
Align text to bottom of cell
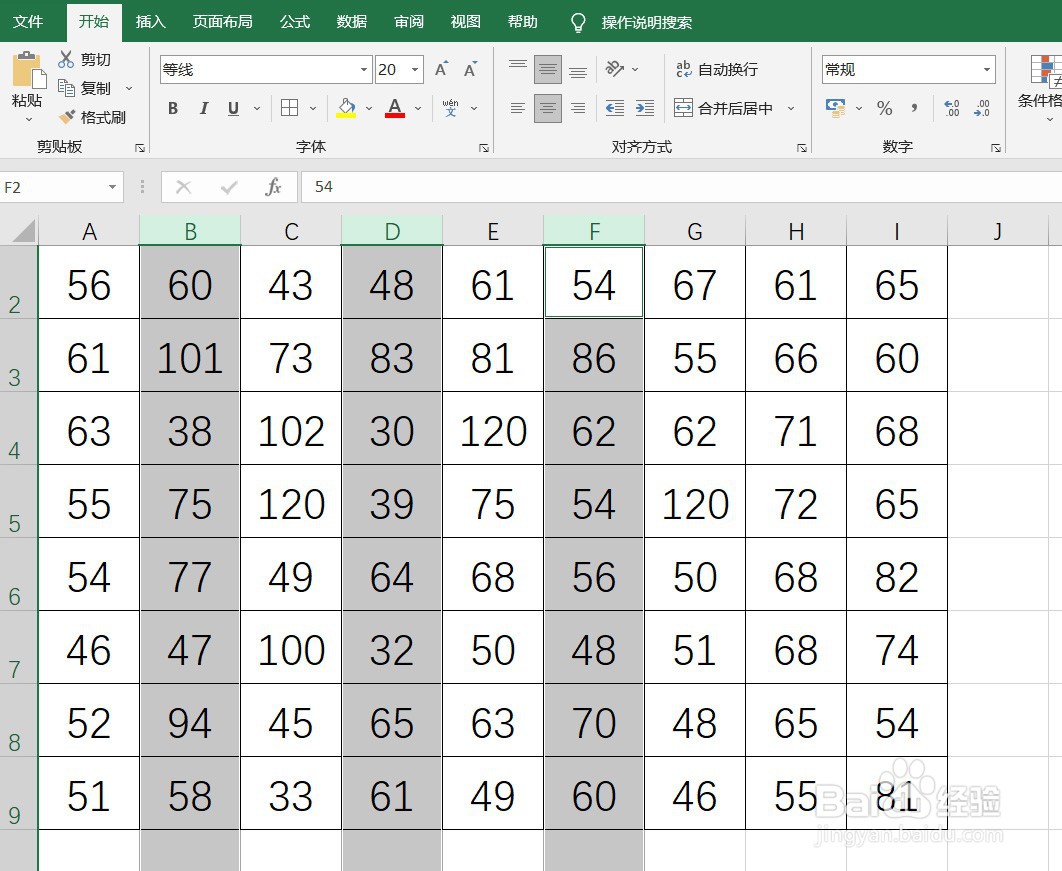pos(578,70)
